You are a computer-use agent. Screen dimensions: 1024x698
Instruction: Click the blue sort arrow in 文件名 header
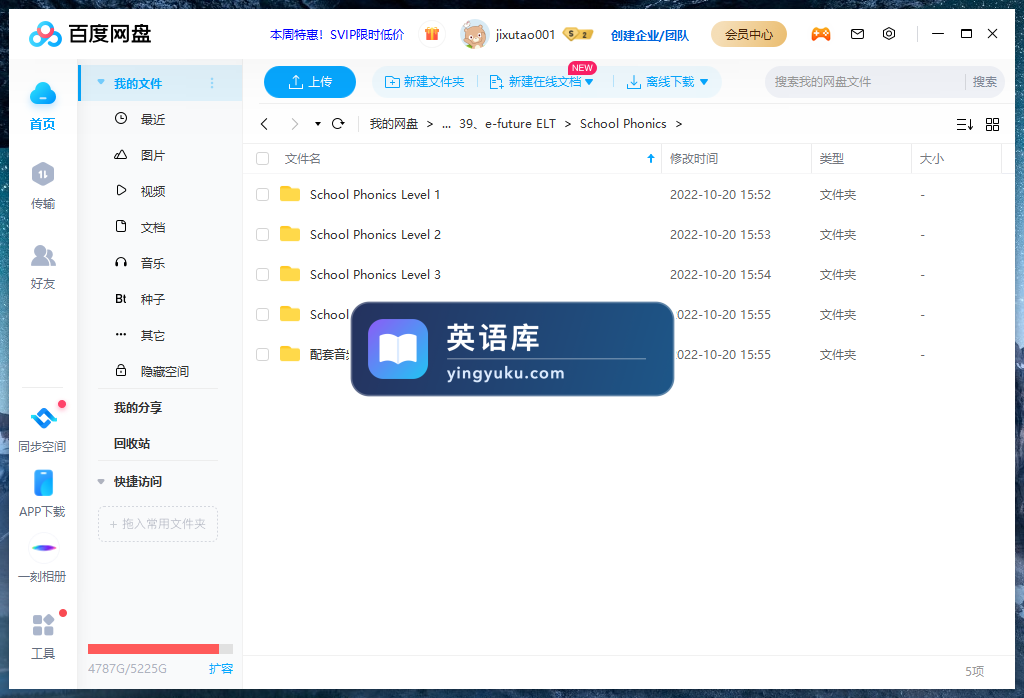pyautogui.click(x=650, y=158)
